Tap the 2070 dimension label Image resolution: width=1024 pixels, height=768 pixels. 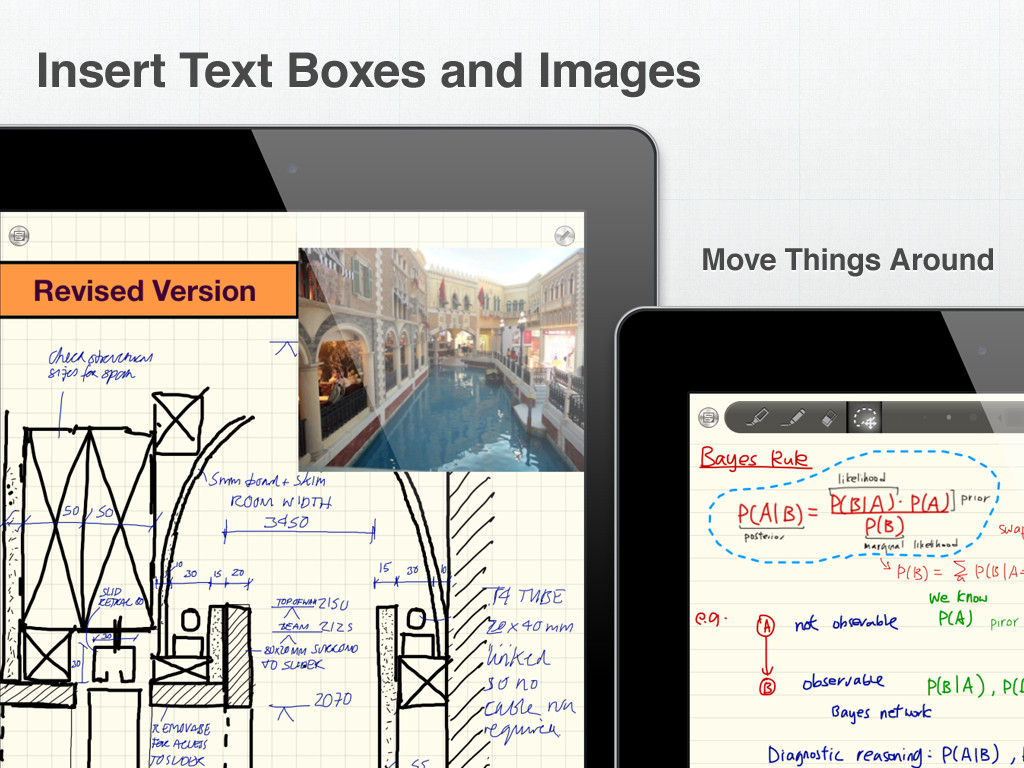(x=333, y=700)
